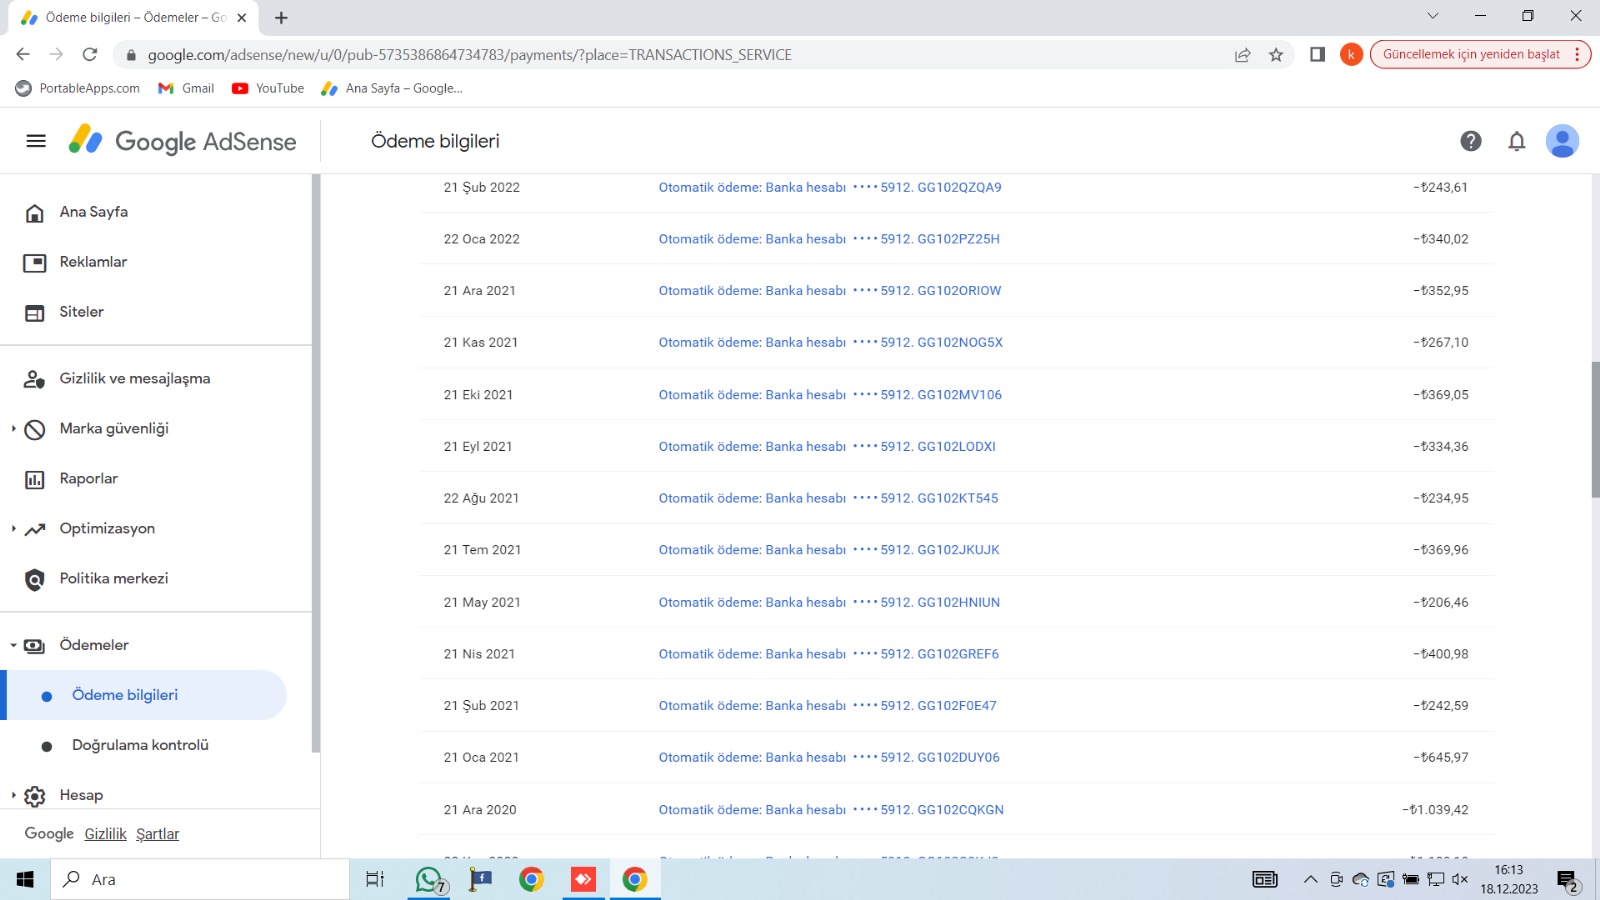Expand the Marka güvenliği section

[13, 429]
